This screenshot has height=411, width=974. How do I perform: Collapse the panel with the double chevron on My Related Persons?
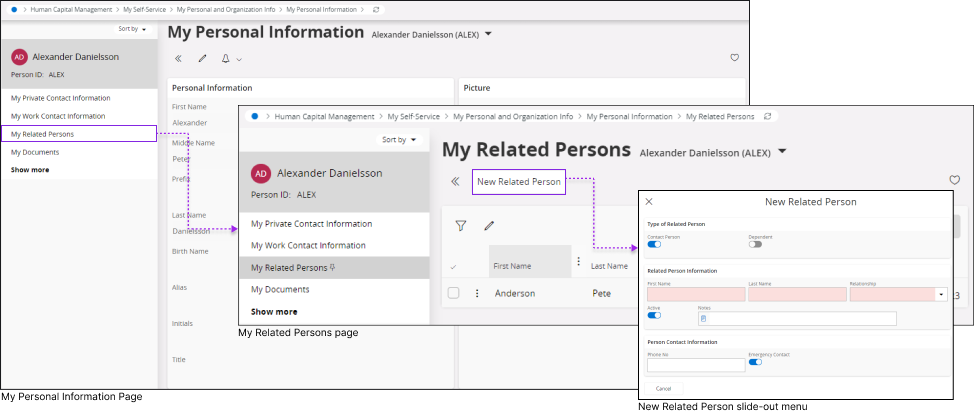pos(455,182)
